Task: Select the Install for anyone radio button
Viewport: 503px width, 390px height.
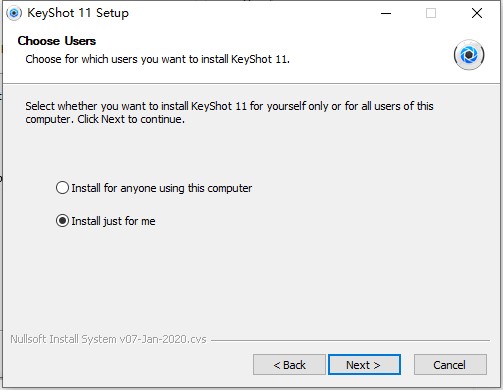Action: [x=62, y=188]
